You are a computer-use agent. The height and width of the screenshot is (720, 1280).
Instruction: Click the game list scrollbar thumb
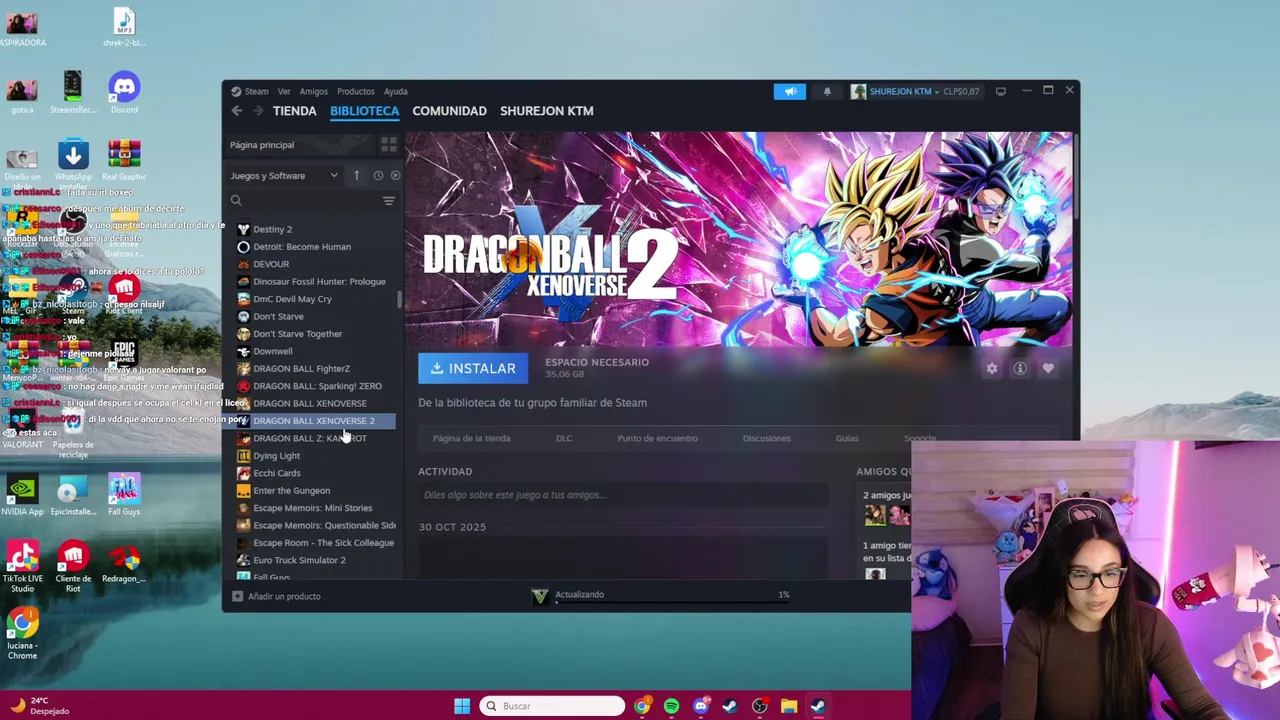point(399,299)
